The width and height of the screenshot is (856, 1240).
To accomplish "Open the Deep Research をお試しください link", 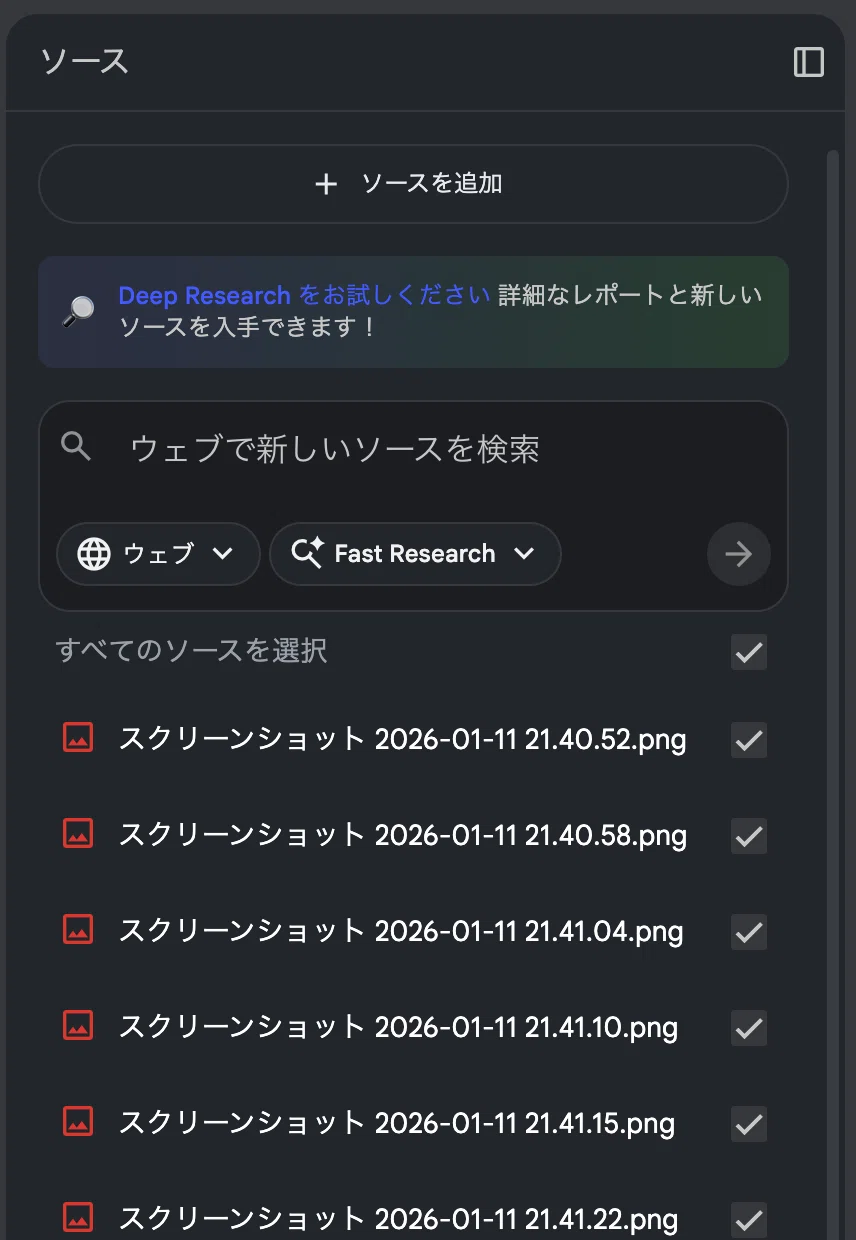I will click(x=304, y=296).
